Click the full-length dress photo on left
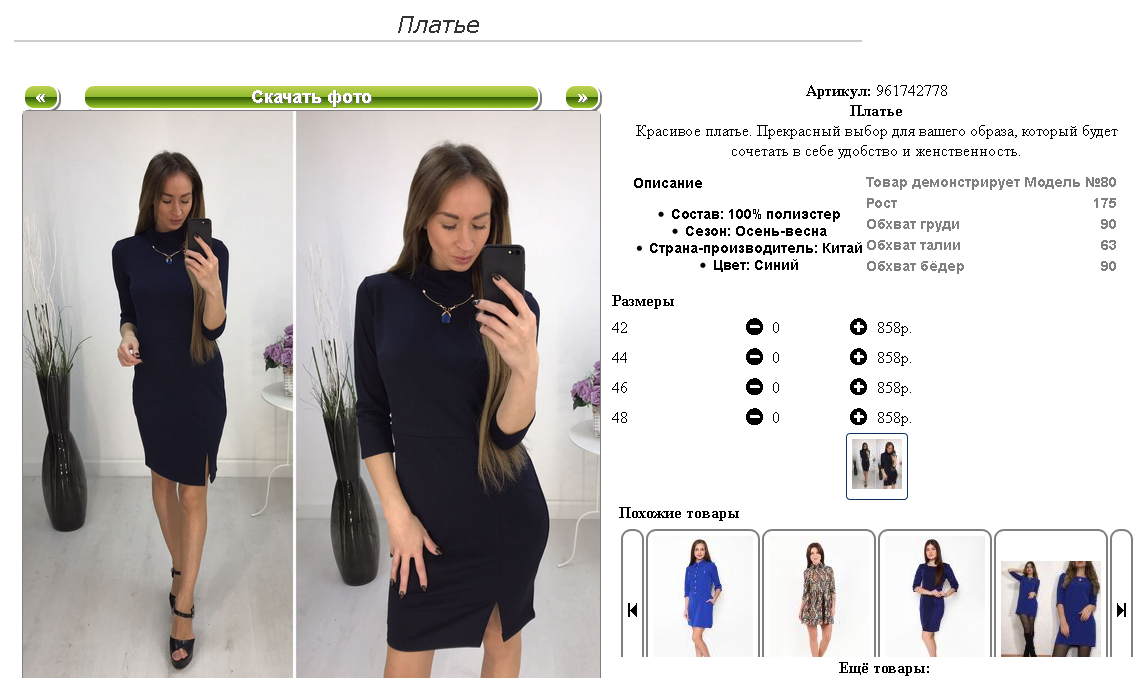Screen dimensions: 1135x678 pyautogui.click(x=158, y=394)
